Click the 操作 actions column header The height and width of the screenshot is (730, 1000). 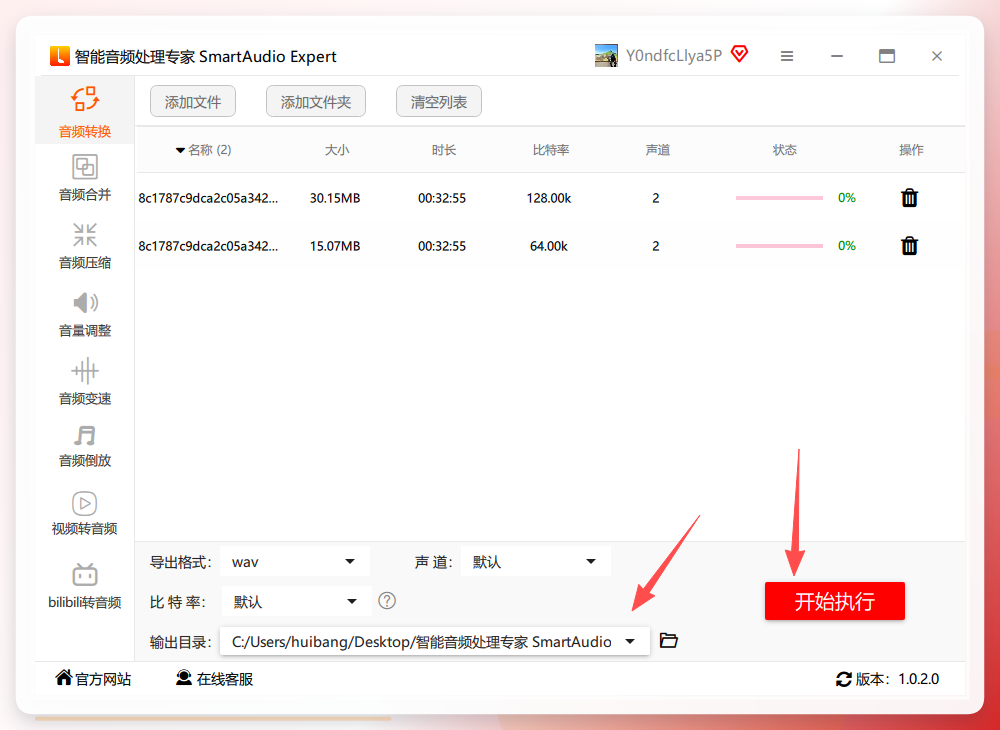[x=911, y=150]
